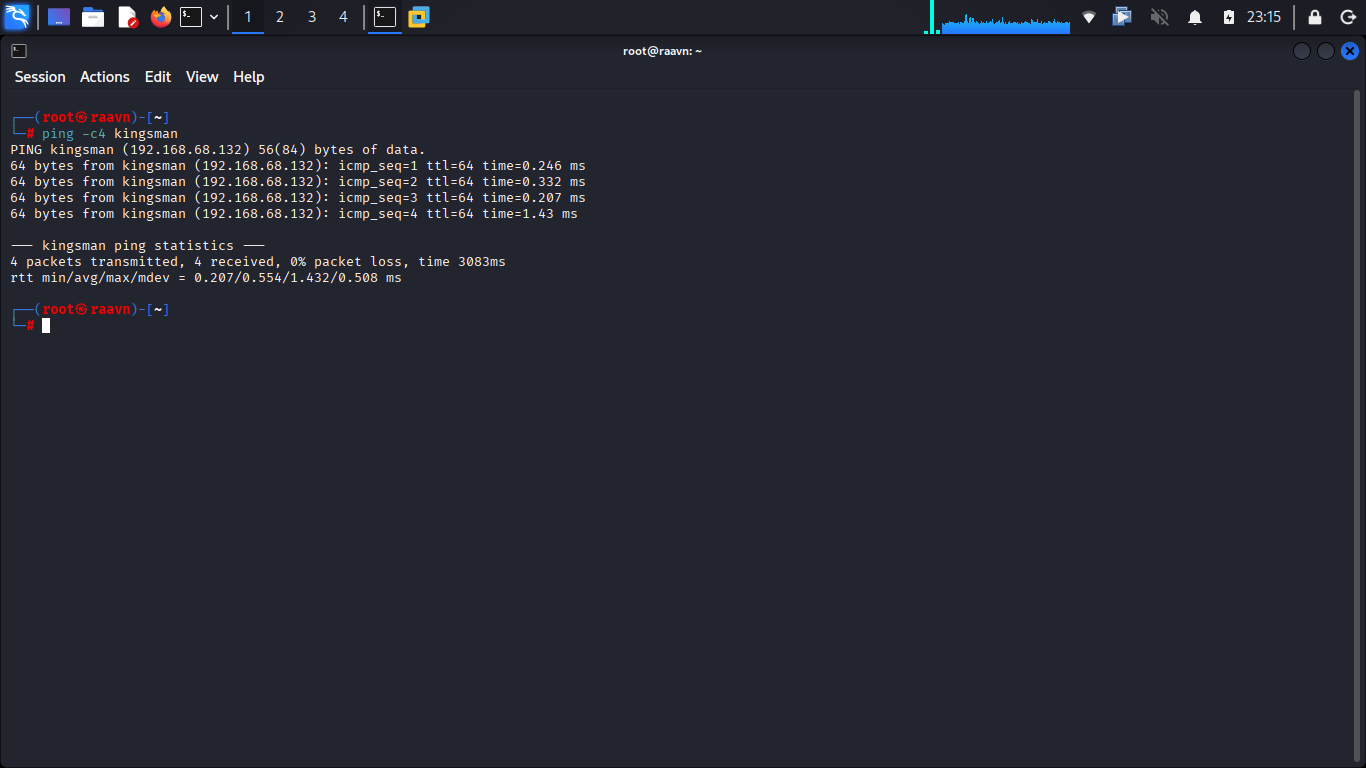
Task: Open the Session menu
Action: coord(40,77)
